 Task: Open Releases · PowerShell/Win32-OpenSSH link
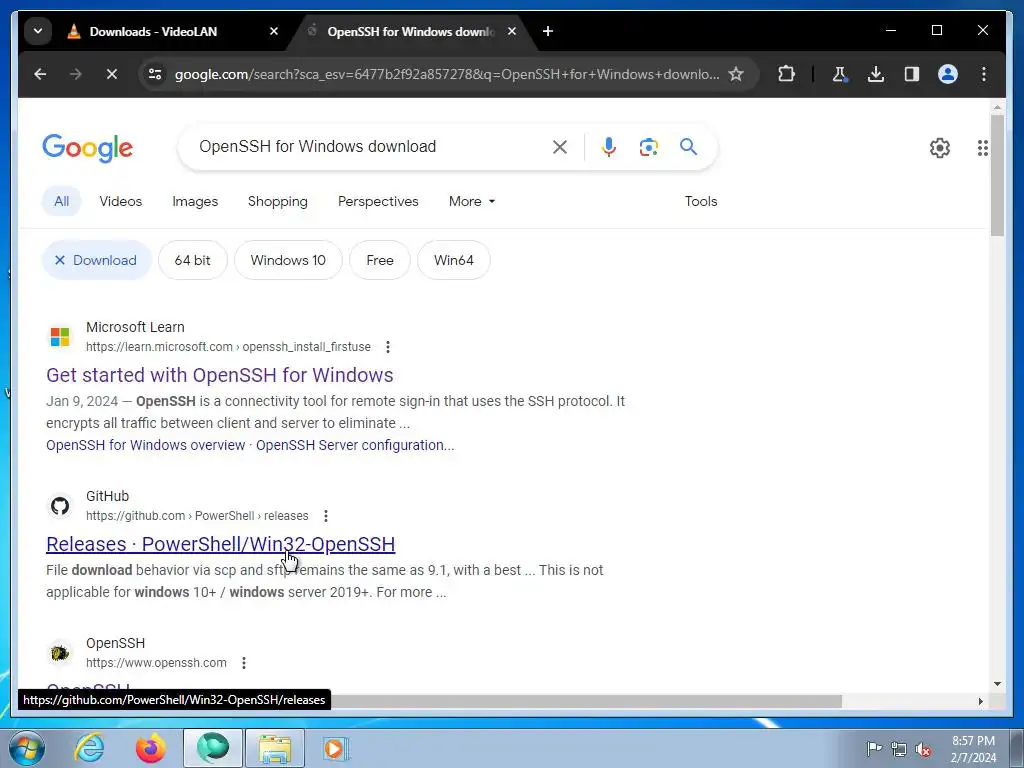click(221, 544)
